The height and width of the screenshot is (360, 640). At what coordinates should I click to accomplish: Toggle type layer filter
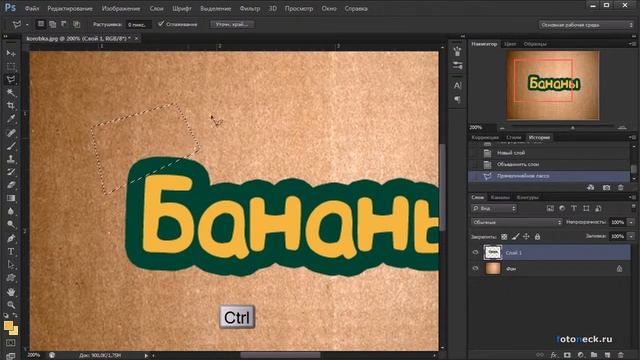click(x=574, y=208)
